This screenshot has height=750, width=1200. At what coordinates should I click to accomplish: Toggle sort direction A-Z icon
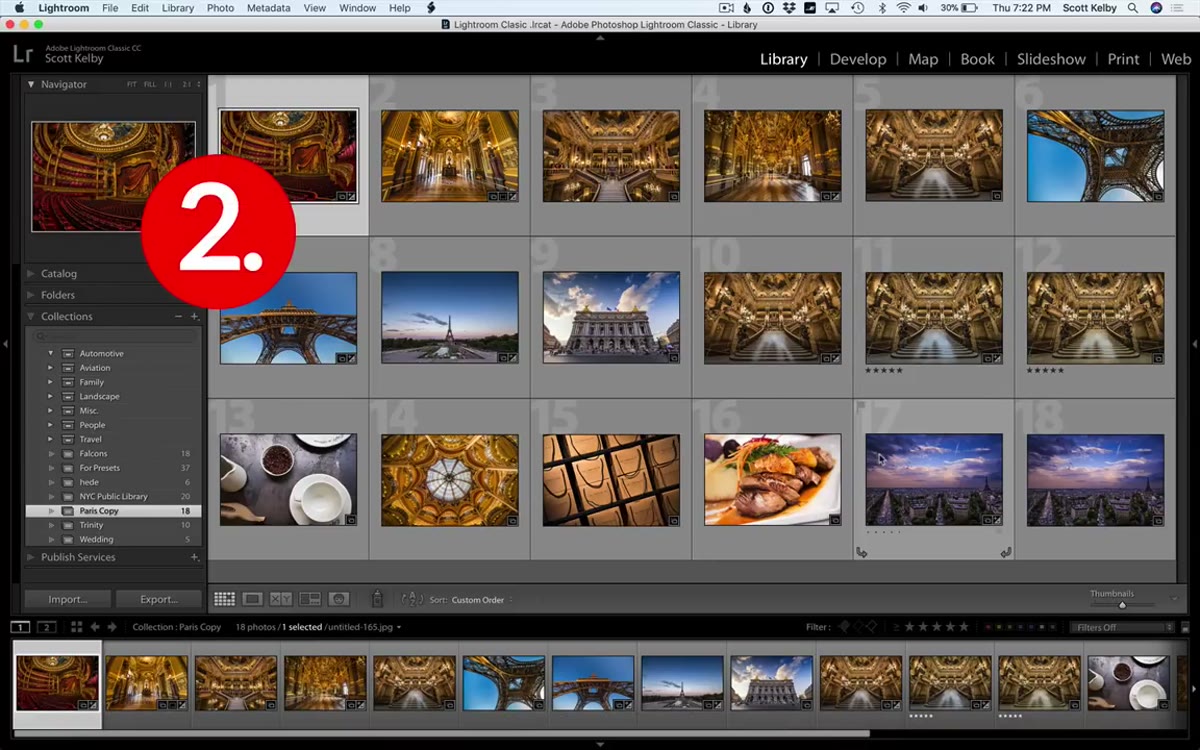[412, 599]
